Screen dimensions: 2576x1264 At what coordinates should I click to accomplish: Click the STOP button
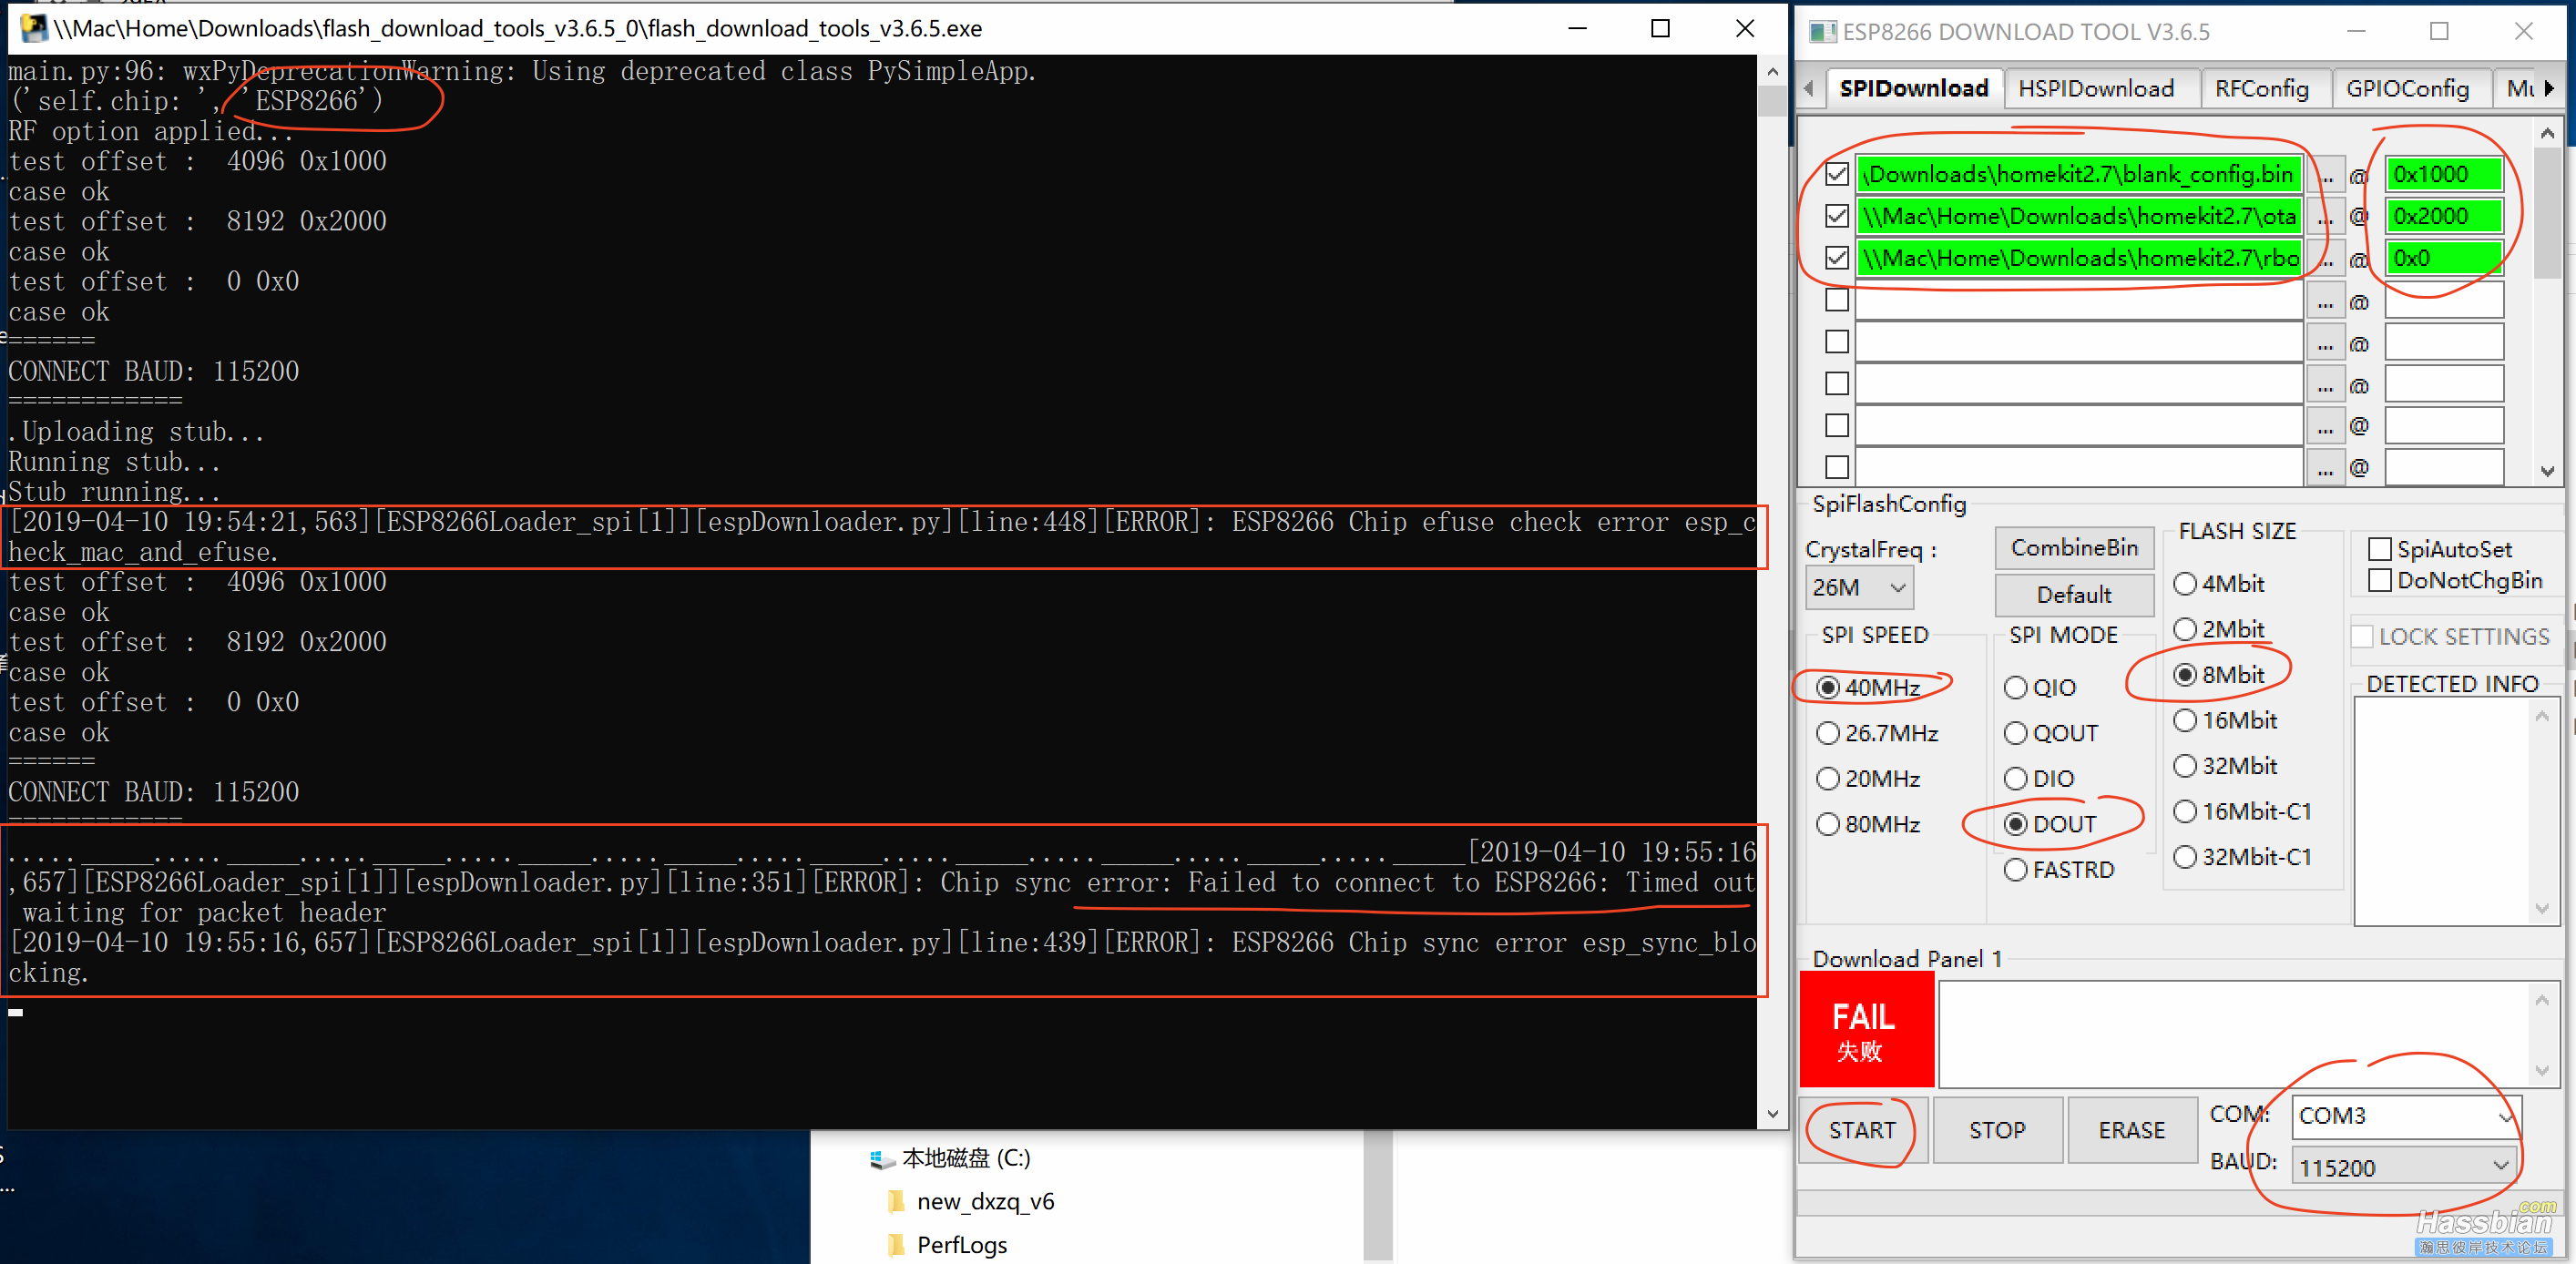[x=1997, y=1130]
